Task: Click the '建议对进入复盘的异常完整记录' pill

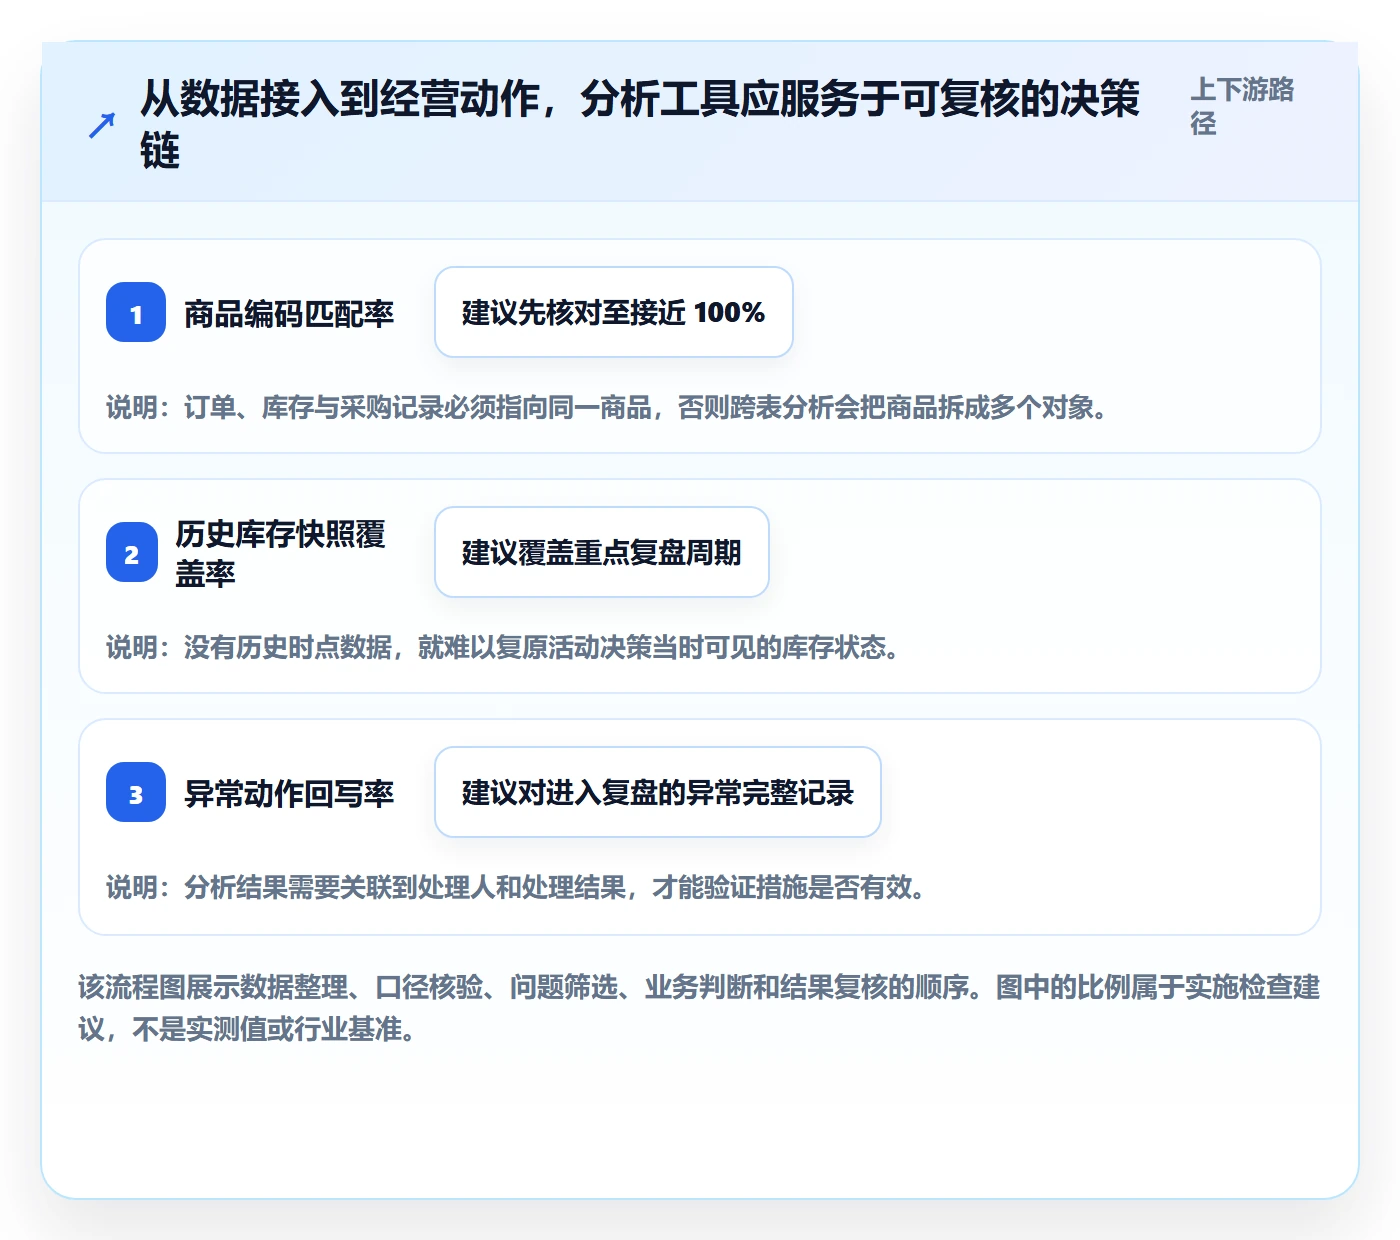Action: (658, 792)
